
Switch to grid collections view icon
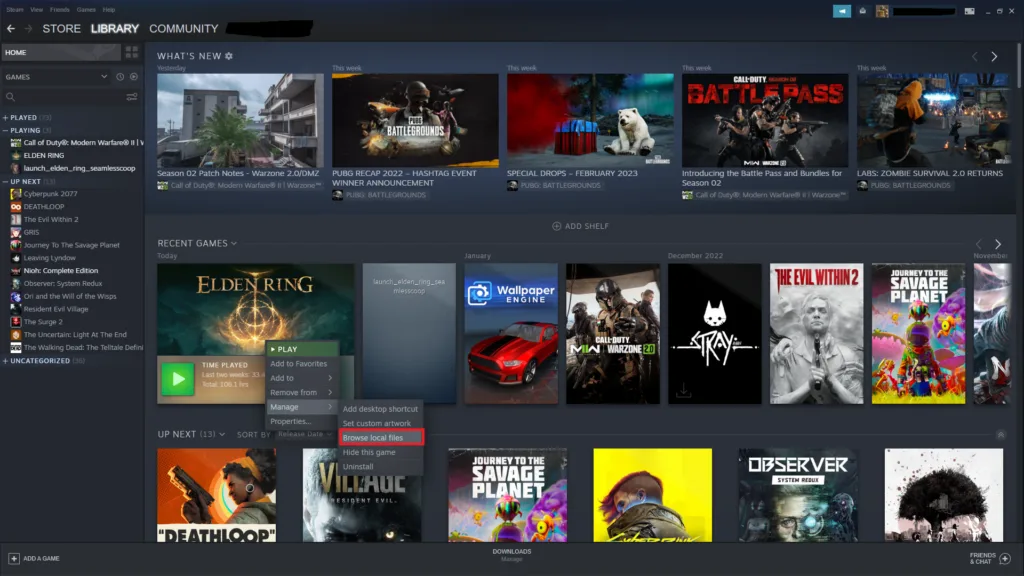click(131, 52)
